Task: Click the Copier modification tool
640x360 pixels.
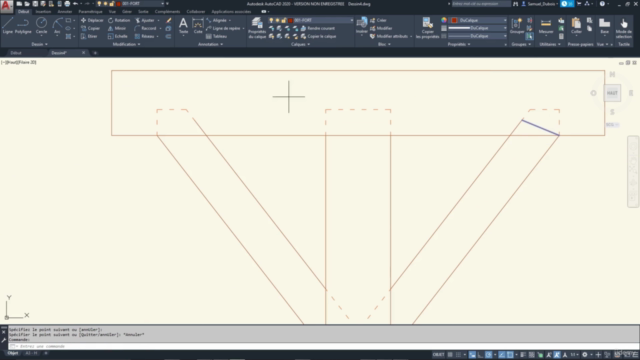Action: (91, 28)
